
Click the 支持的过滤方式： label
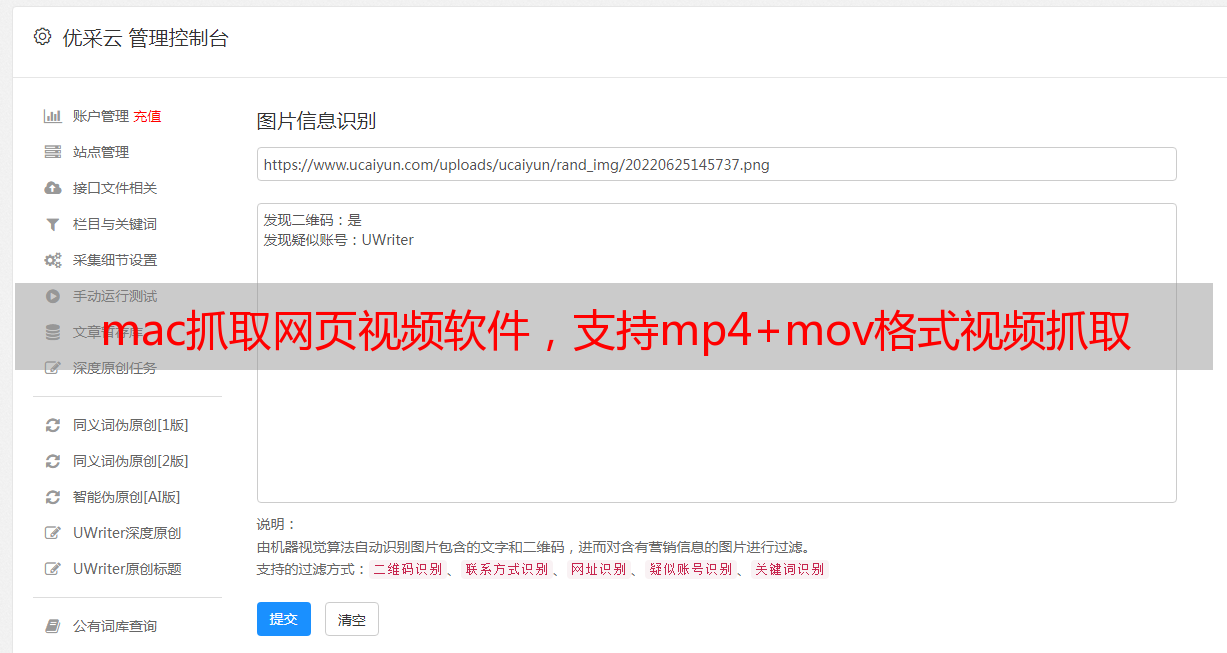[311, 569]
